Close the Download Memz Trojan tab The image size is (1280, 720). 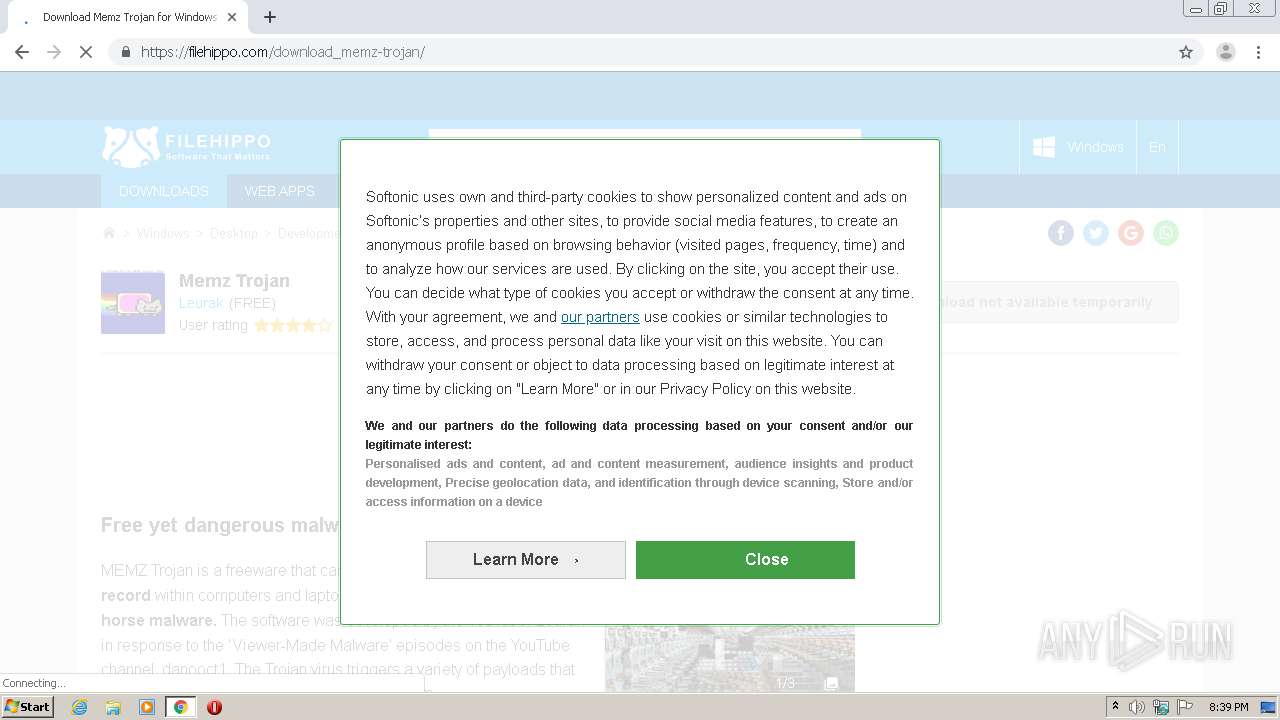231,17
